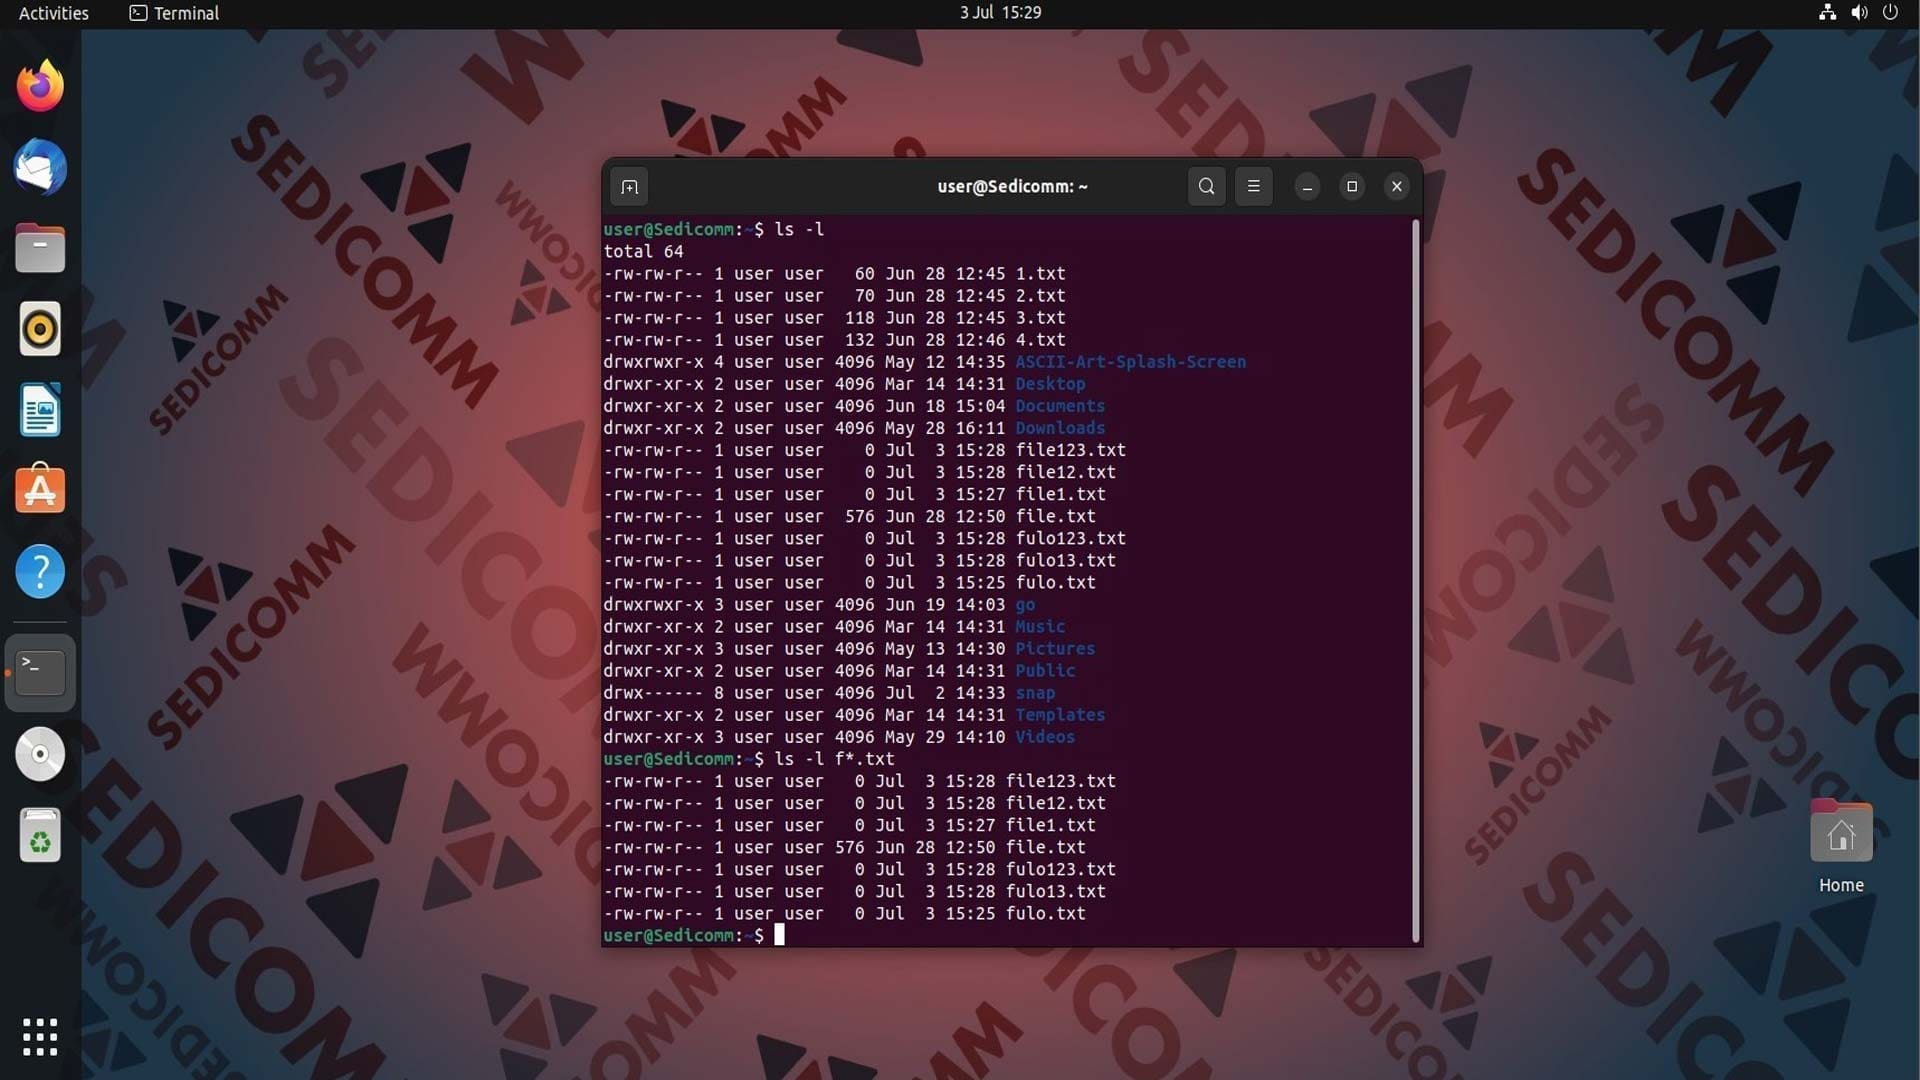This screenshot has height=1080, width=1920.
Task: Click 2.txt in the listing
Action: (1040, 296)
